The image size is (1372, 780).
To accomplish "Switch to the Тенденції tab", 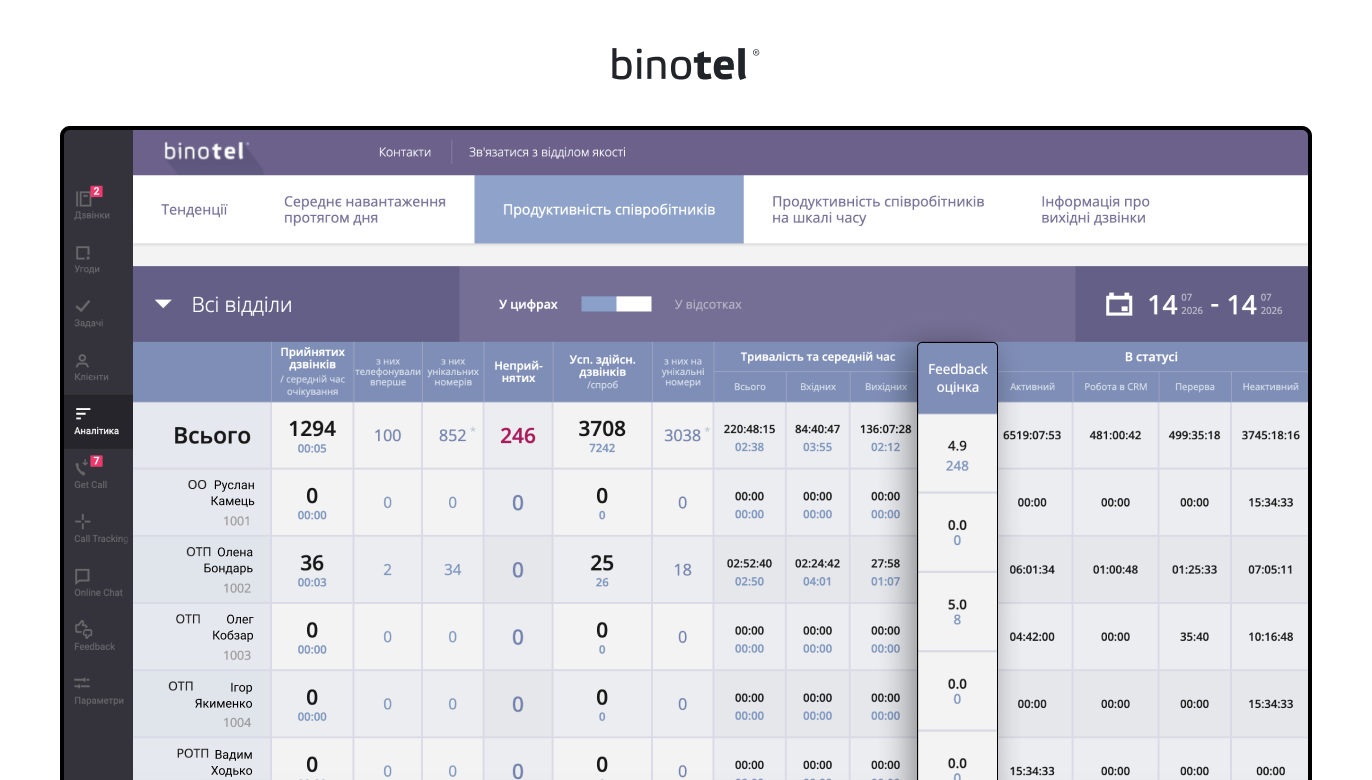I will (x=194, y=210).
